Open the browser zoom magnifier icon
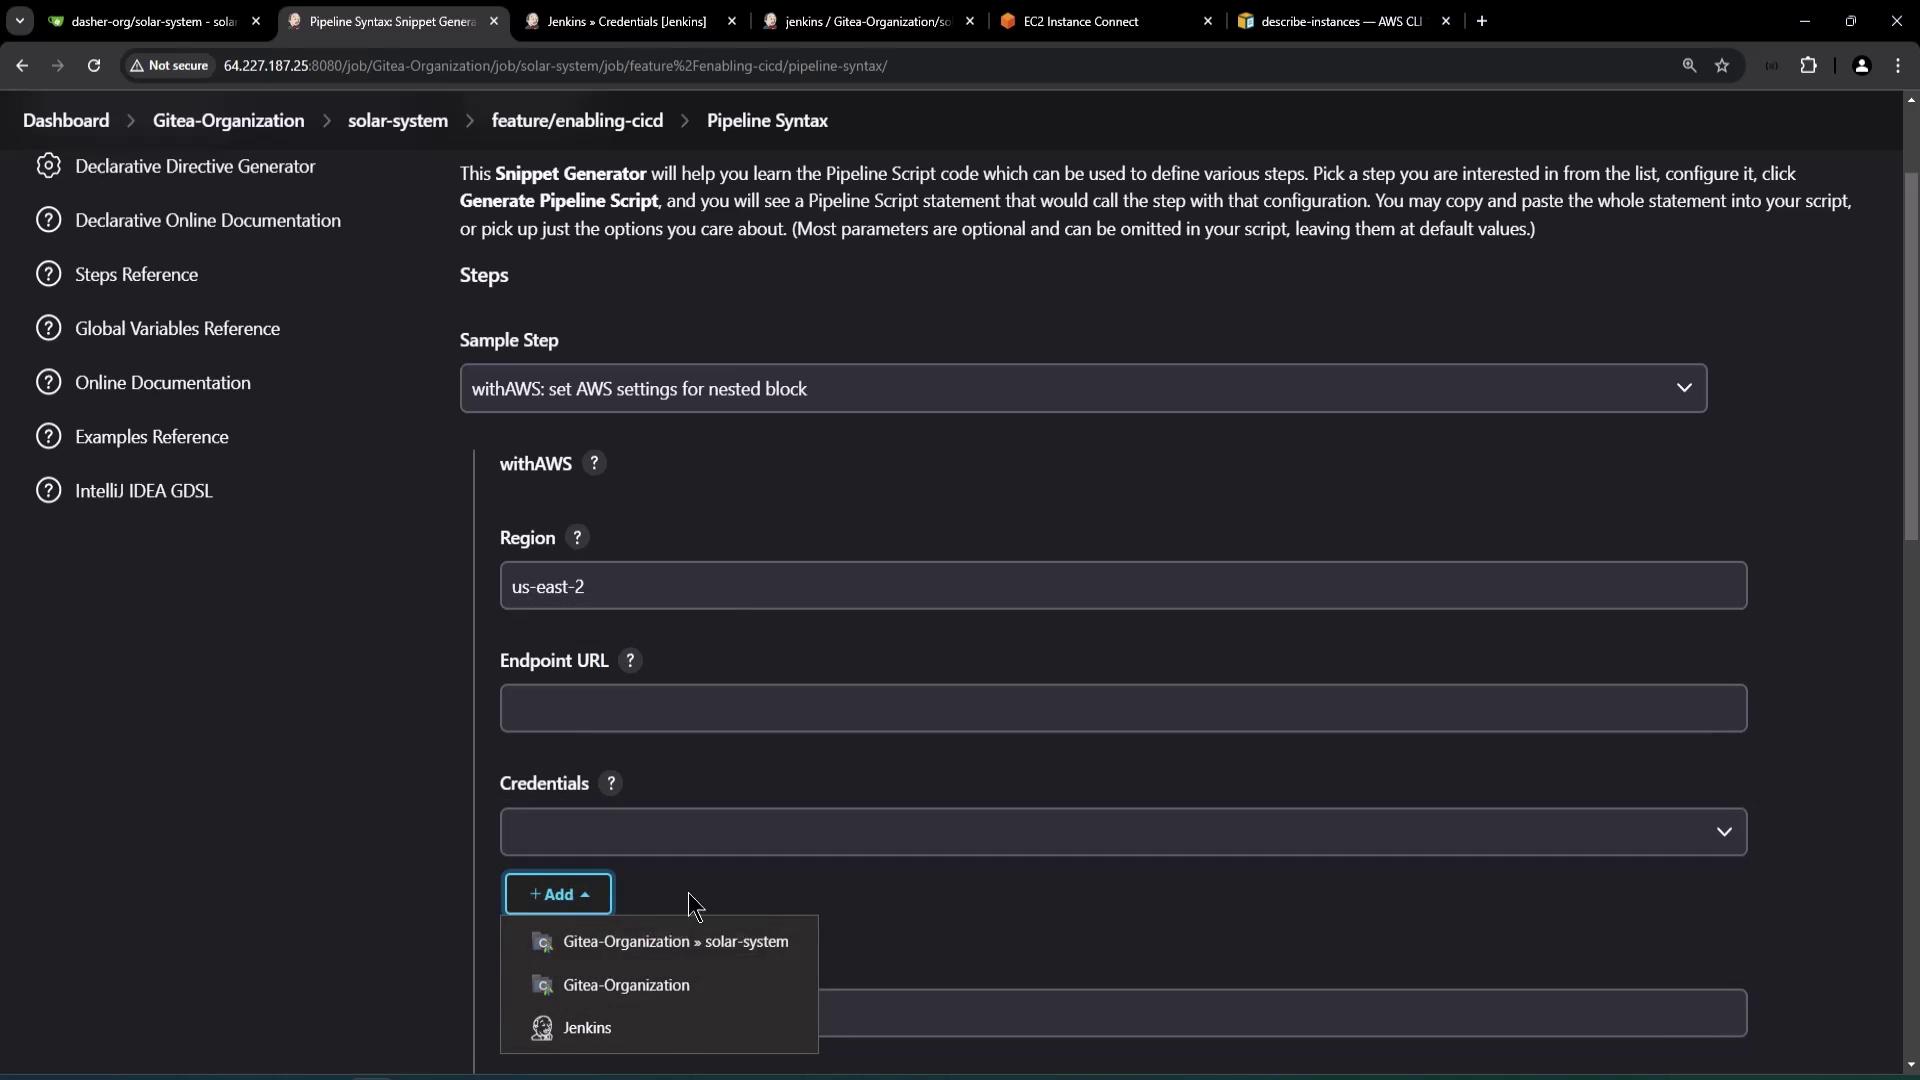The image size is (1920, 1080). (1689, 66)
